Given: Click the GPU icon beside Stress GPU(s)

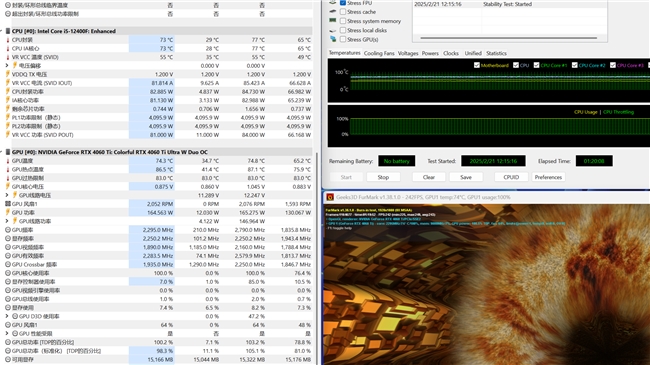Looking at the screenshot, I should pos(333,39).
